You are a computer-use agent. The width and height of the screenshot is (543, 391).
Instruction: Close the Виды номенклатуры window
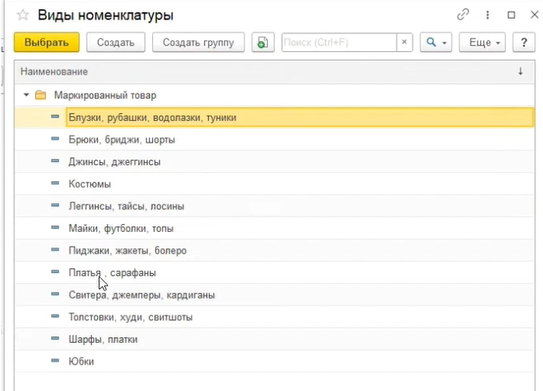pos(534,15)
